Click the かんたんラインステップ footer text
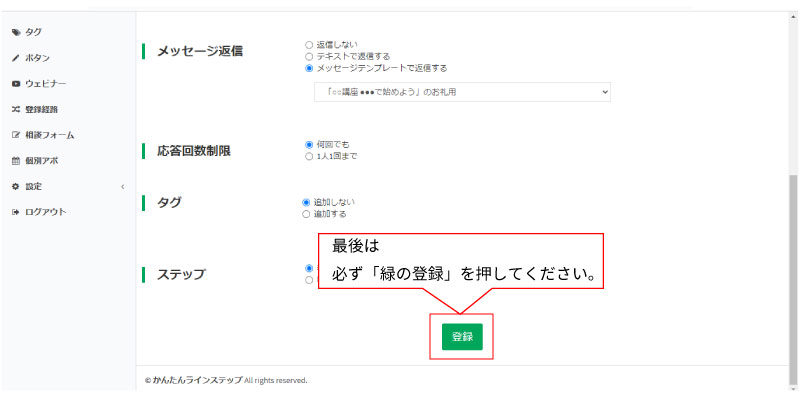 pyautogui.click(x=197, y=380)
